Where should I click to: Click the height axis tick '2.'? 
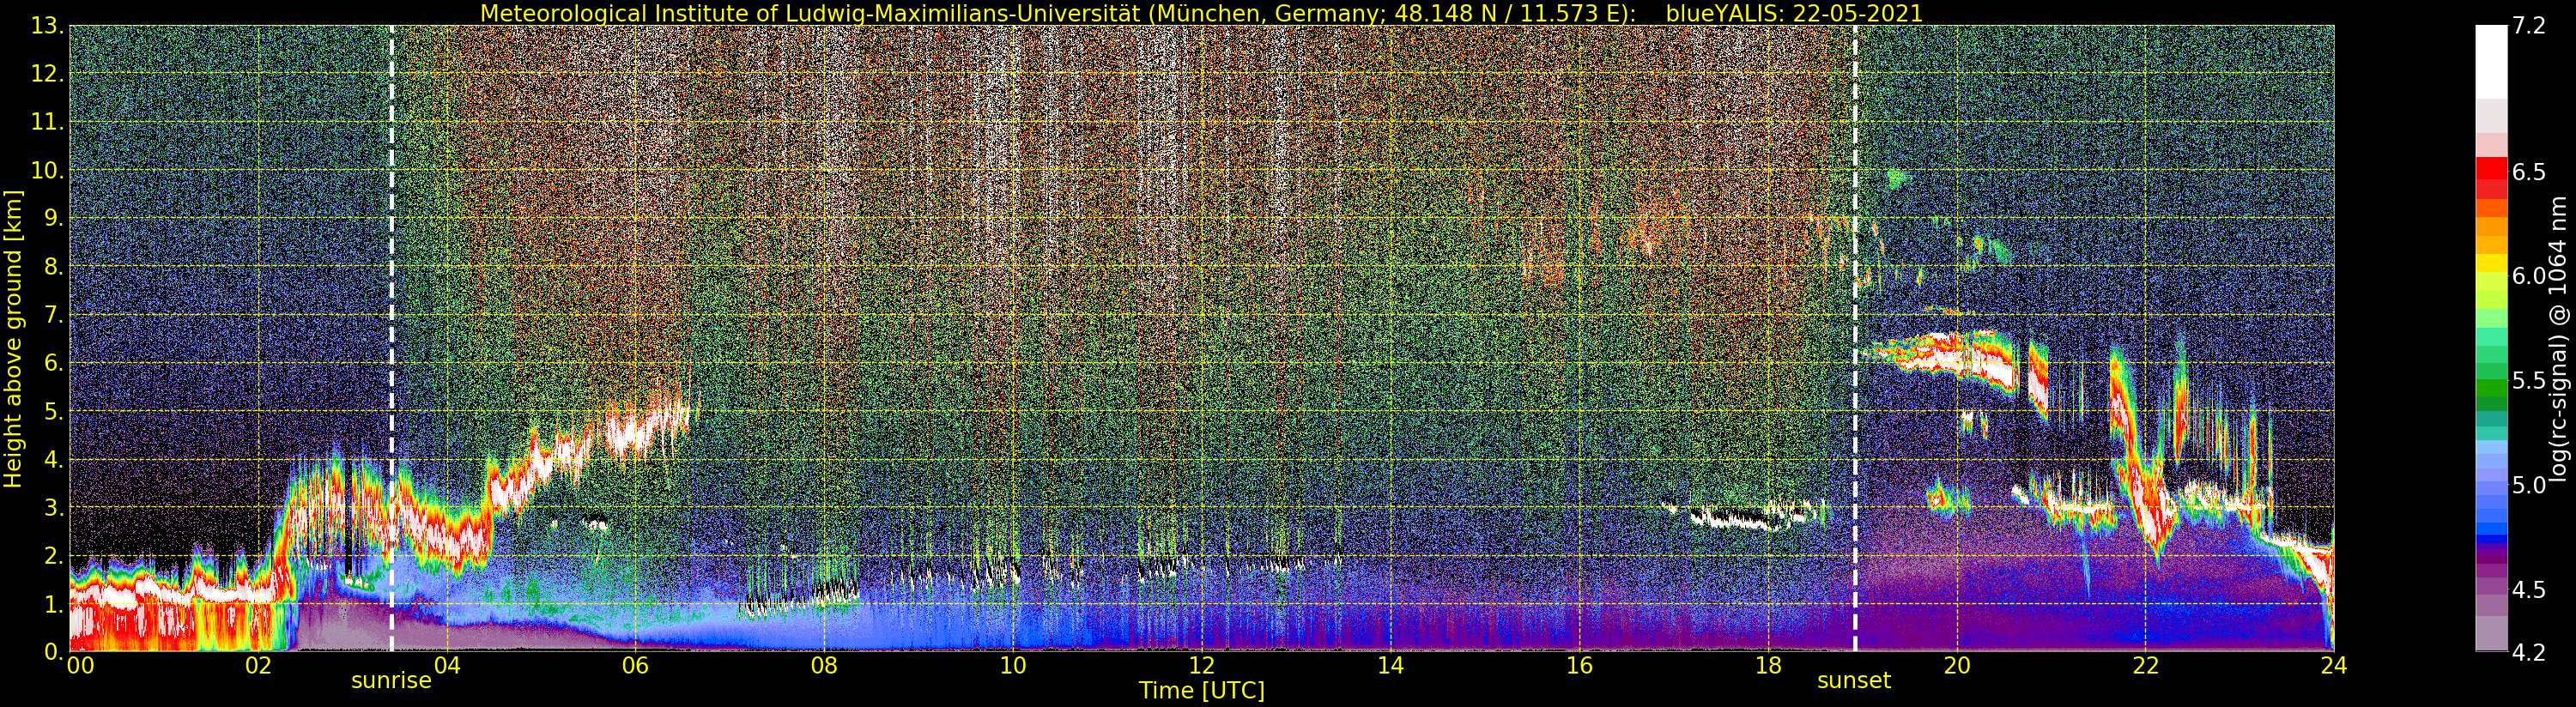click(x=54, y=555)
